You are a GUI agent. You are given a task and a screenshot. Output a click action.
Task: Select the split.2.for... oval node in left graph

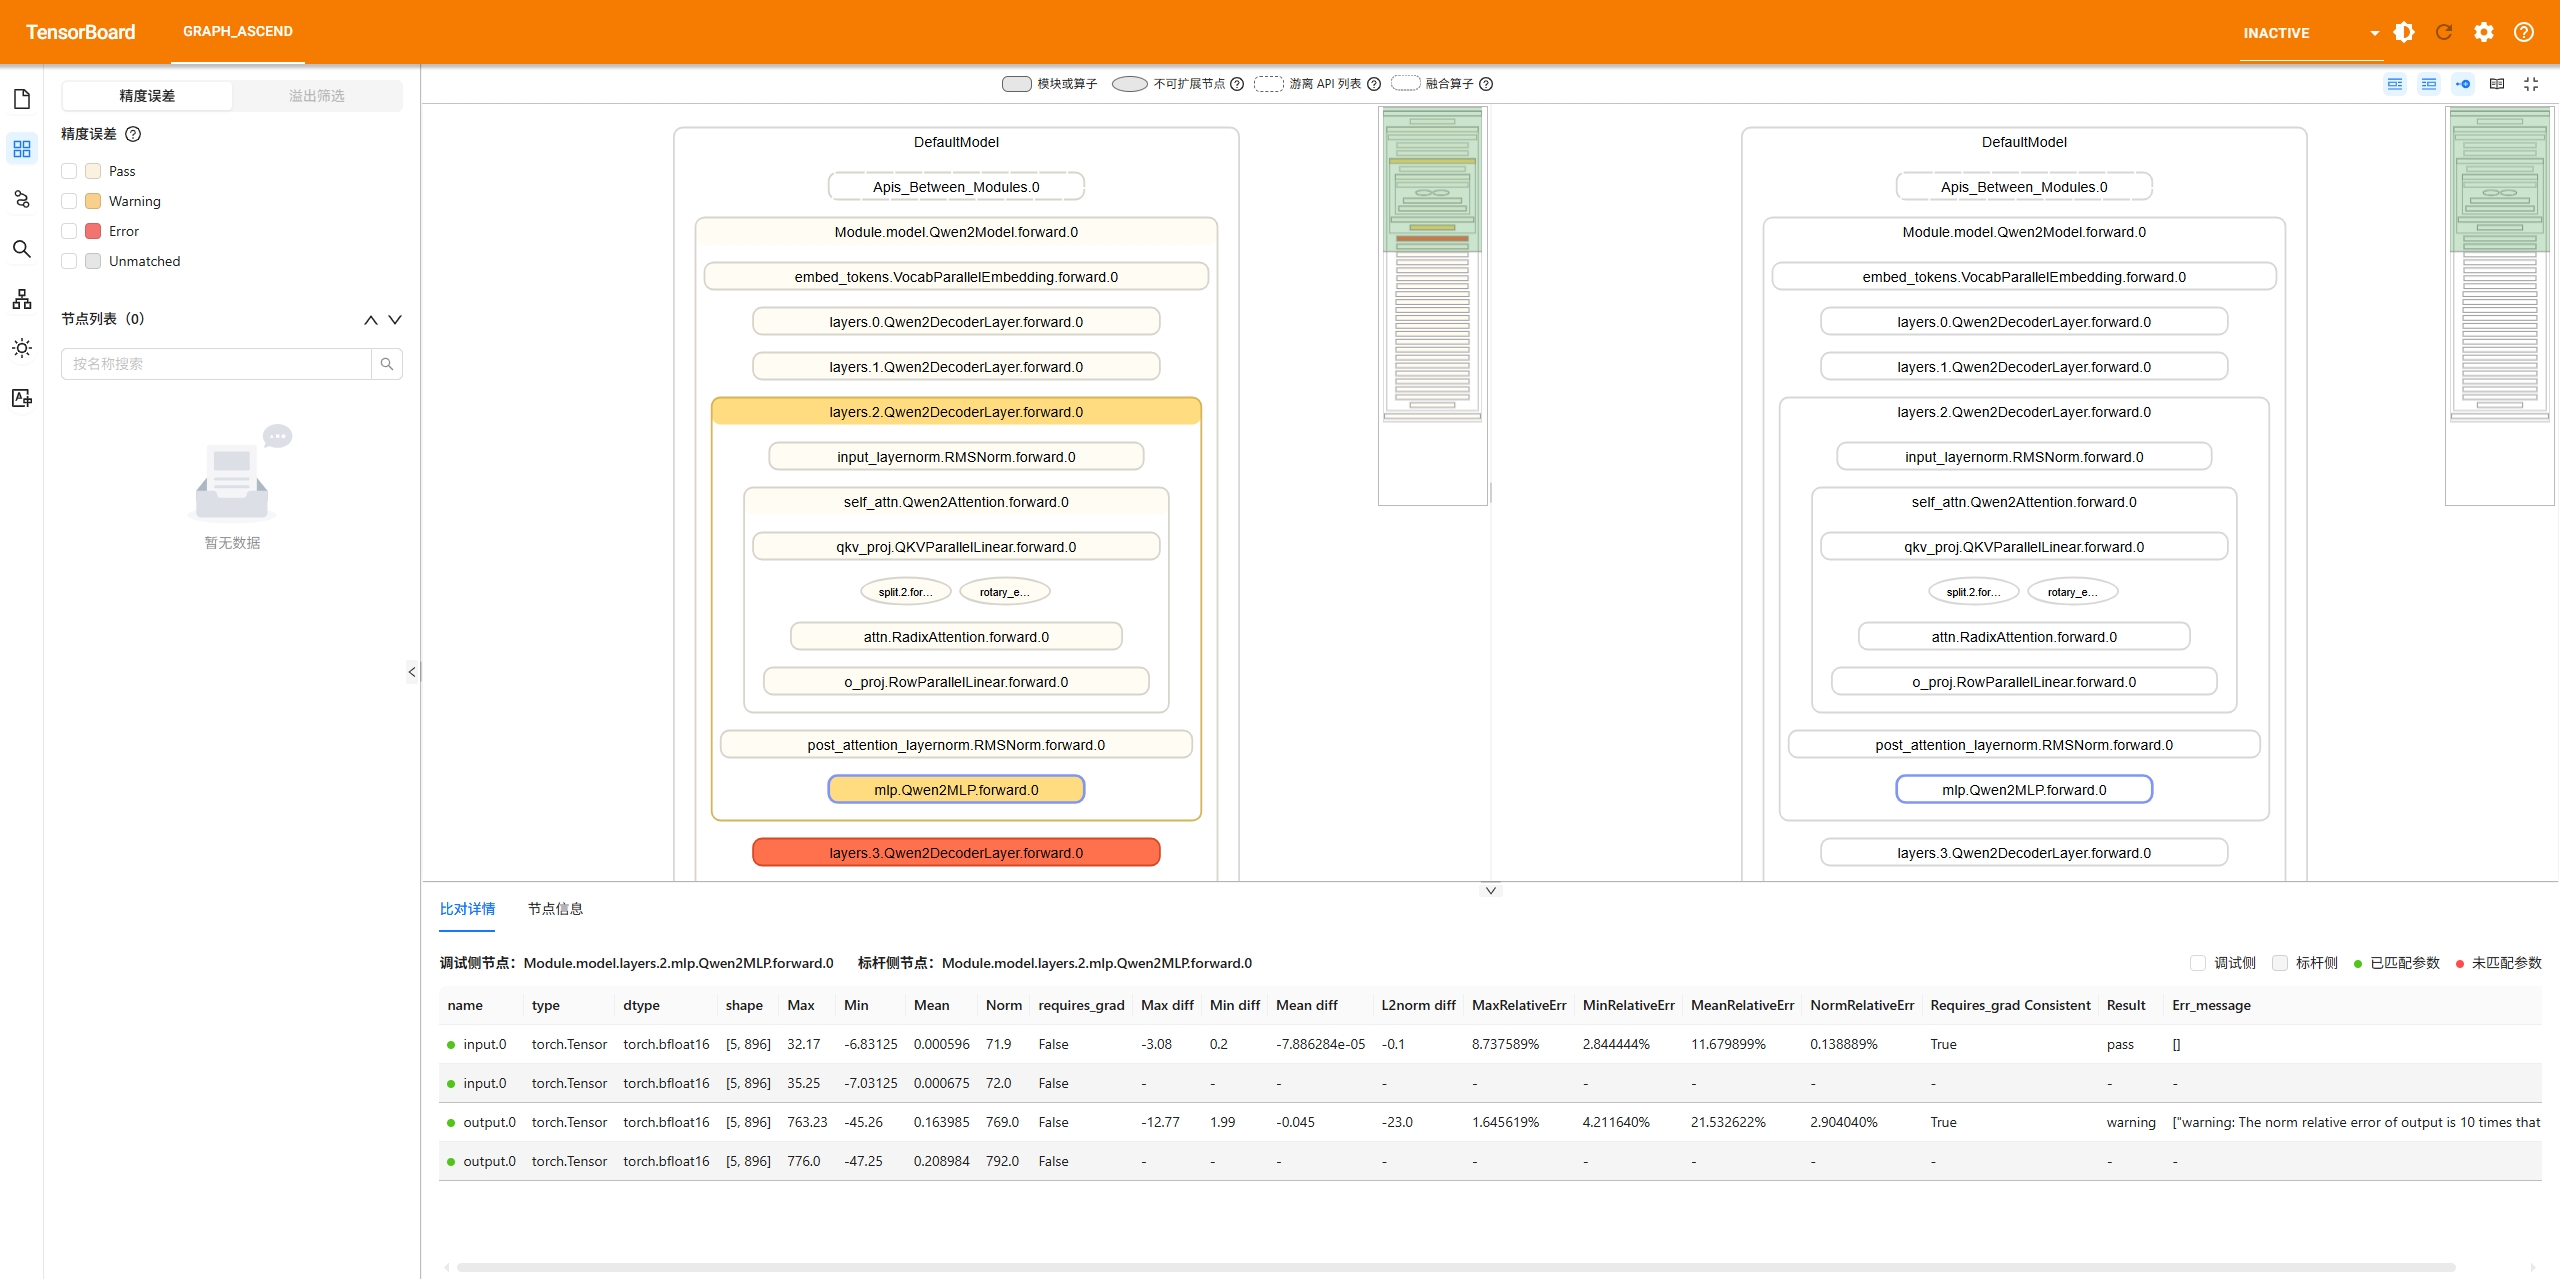(x=906, y=592)
